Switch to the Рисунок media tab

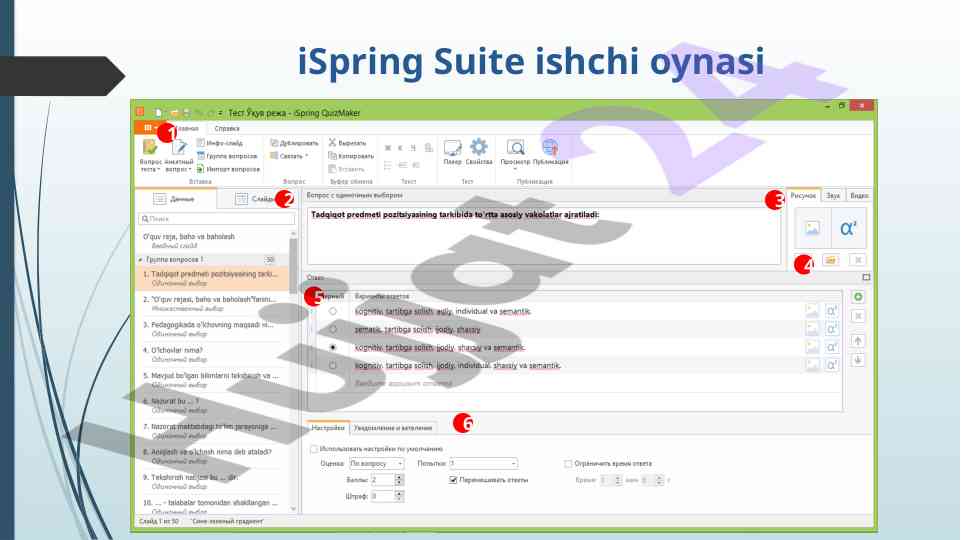(803, 196)
